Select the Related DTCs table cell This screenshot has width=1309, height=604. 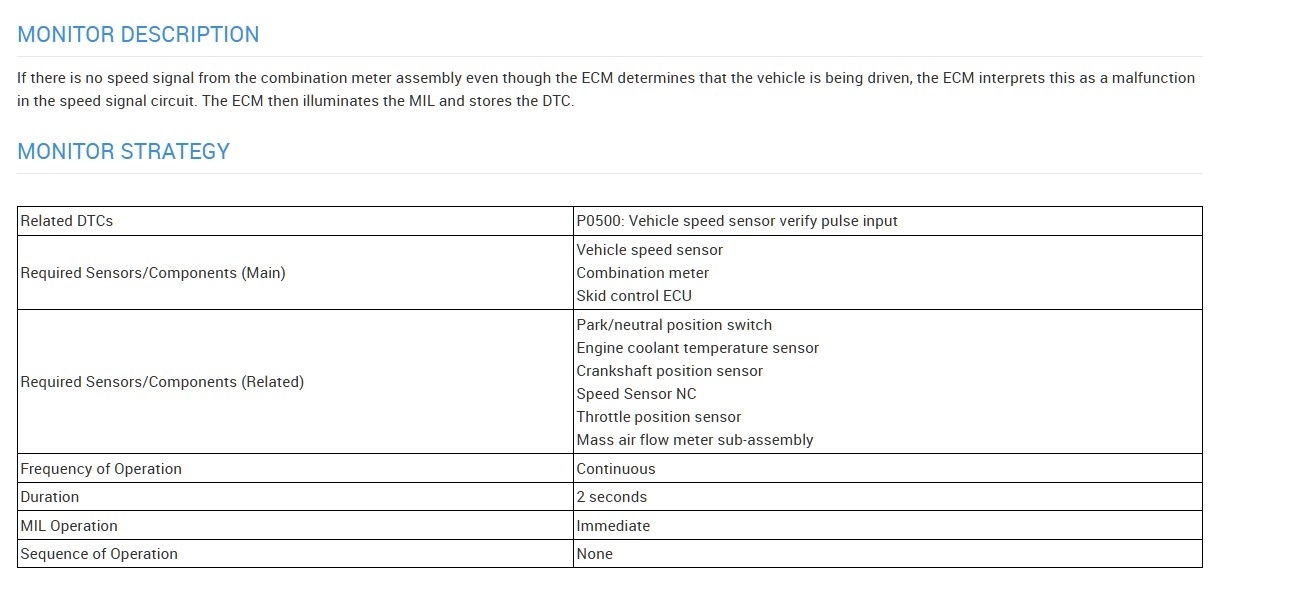67,221
